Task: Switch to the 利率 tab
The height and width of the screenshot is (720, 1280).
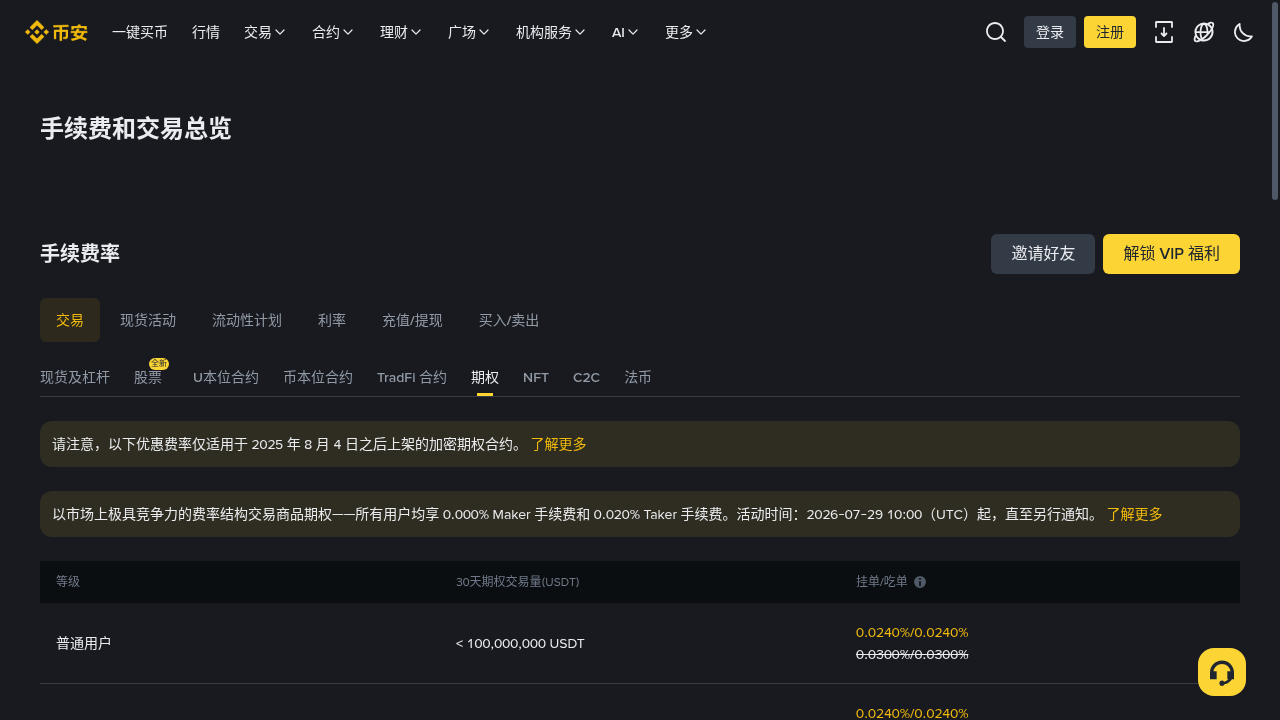Action: 332,320
